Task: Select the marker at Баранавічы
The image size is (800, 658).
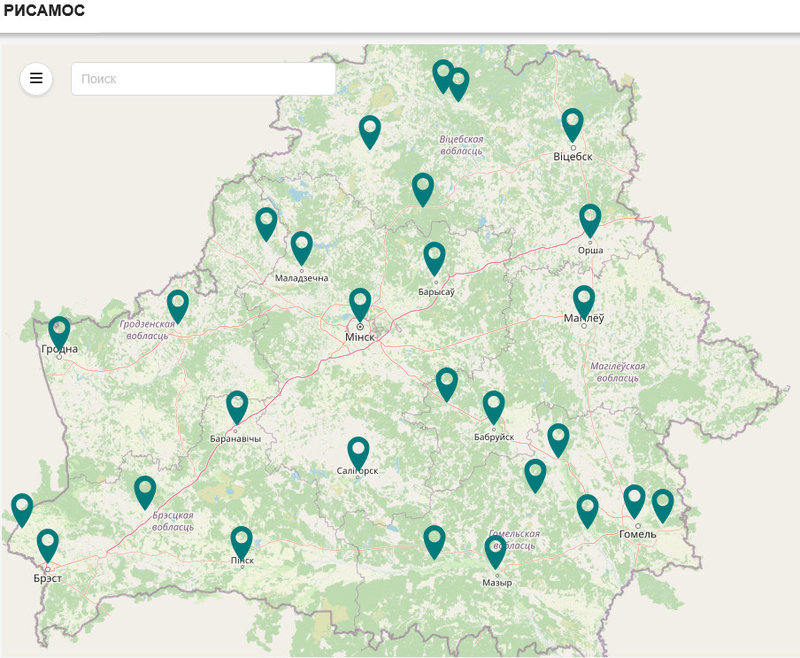Action: point(237,405)
